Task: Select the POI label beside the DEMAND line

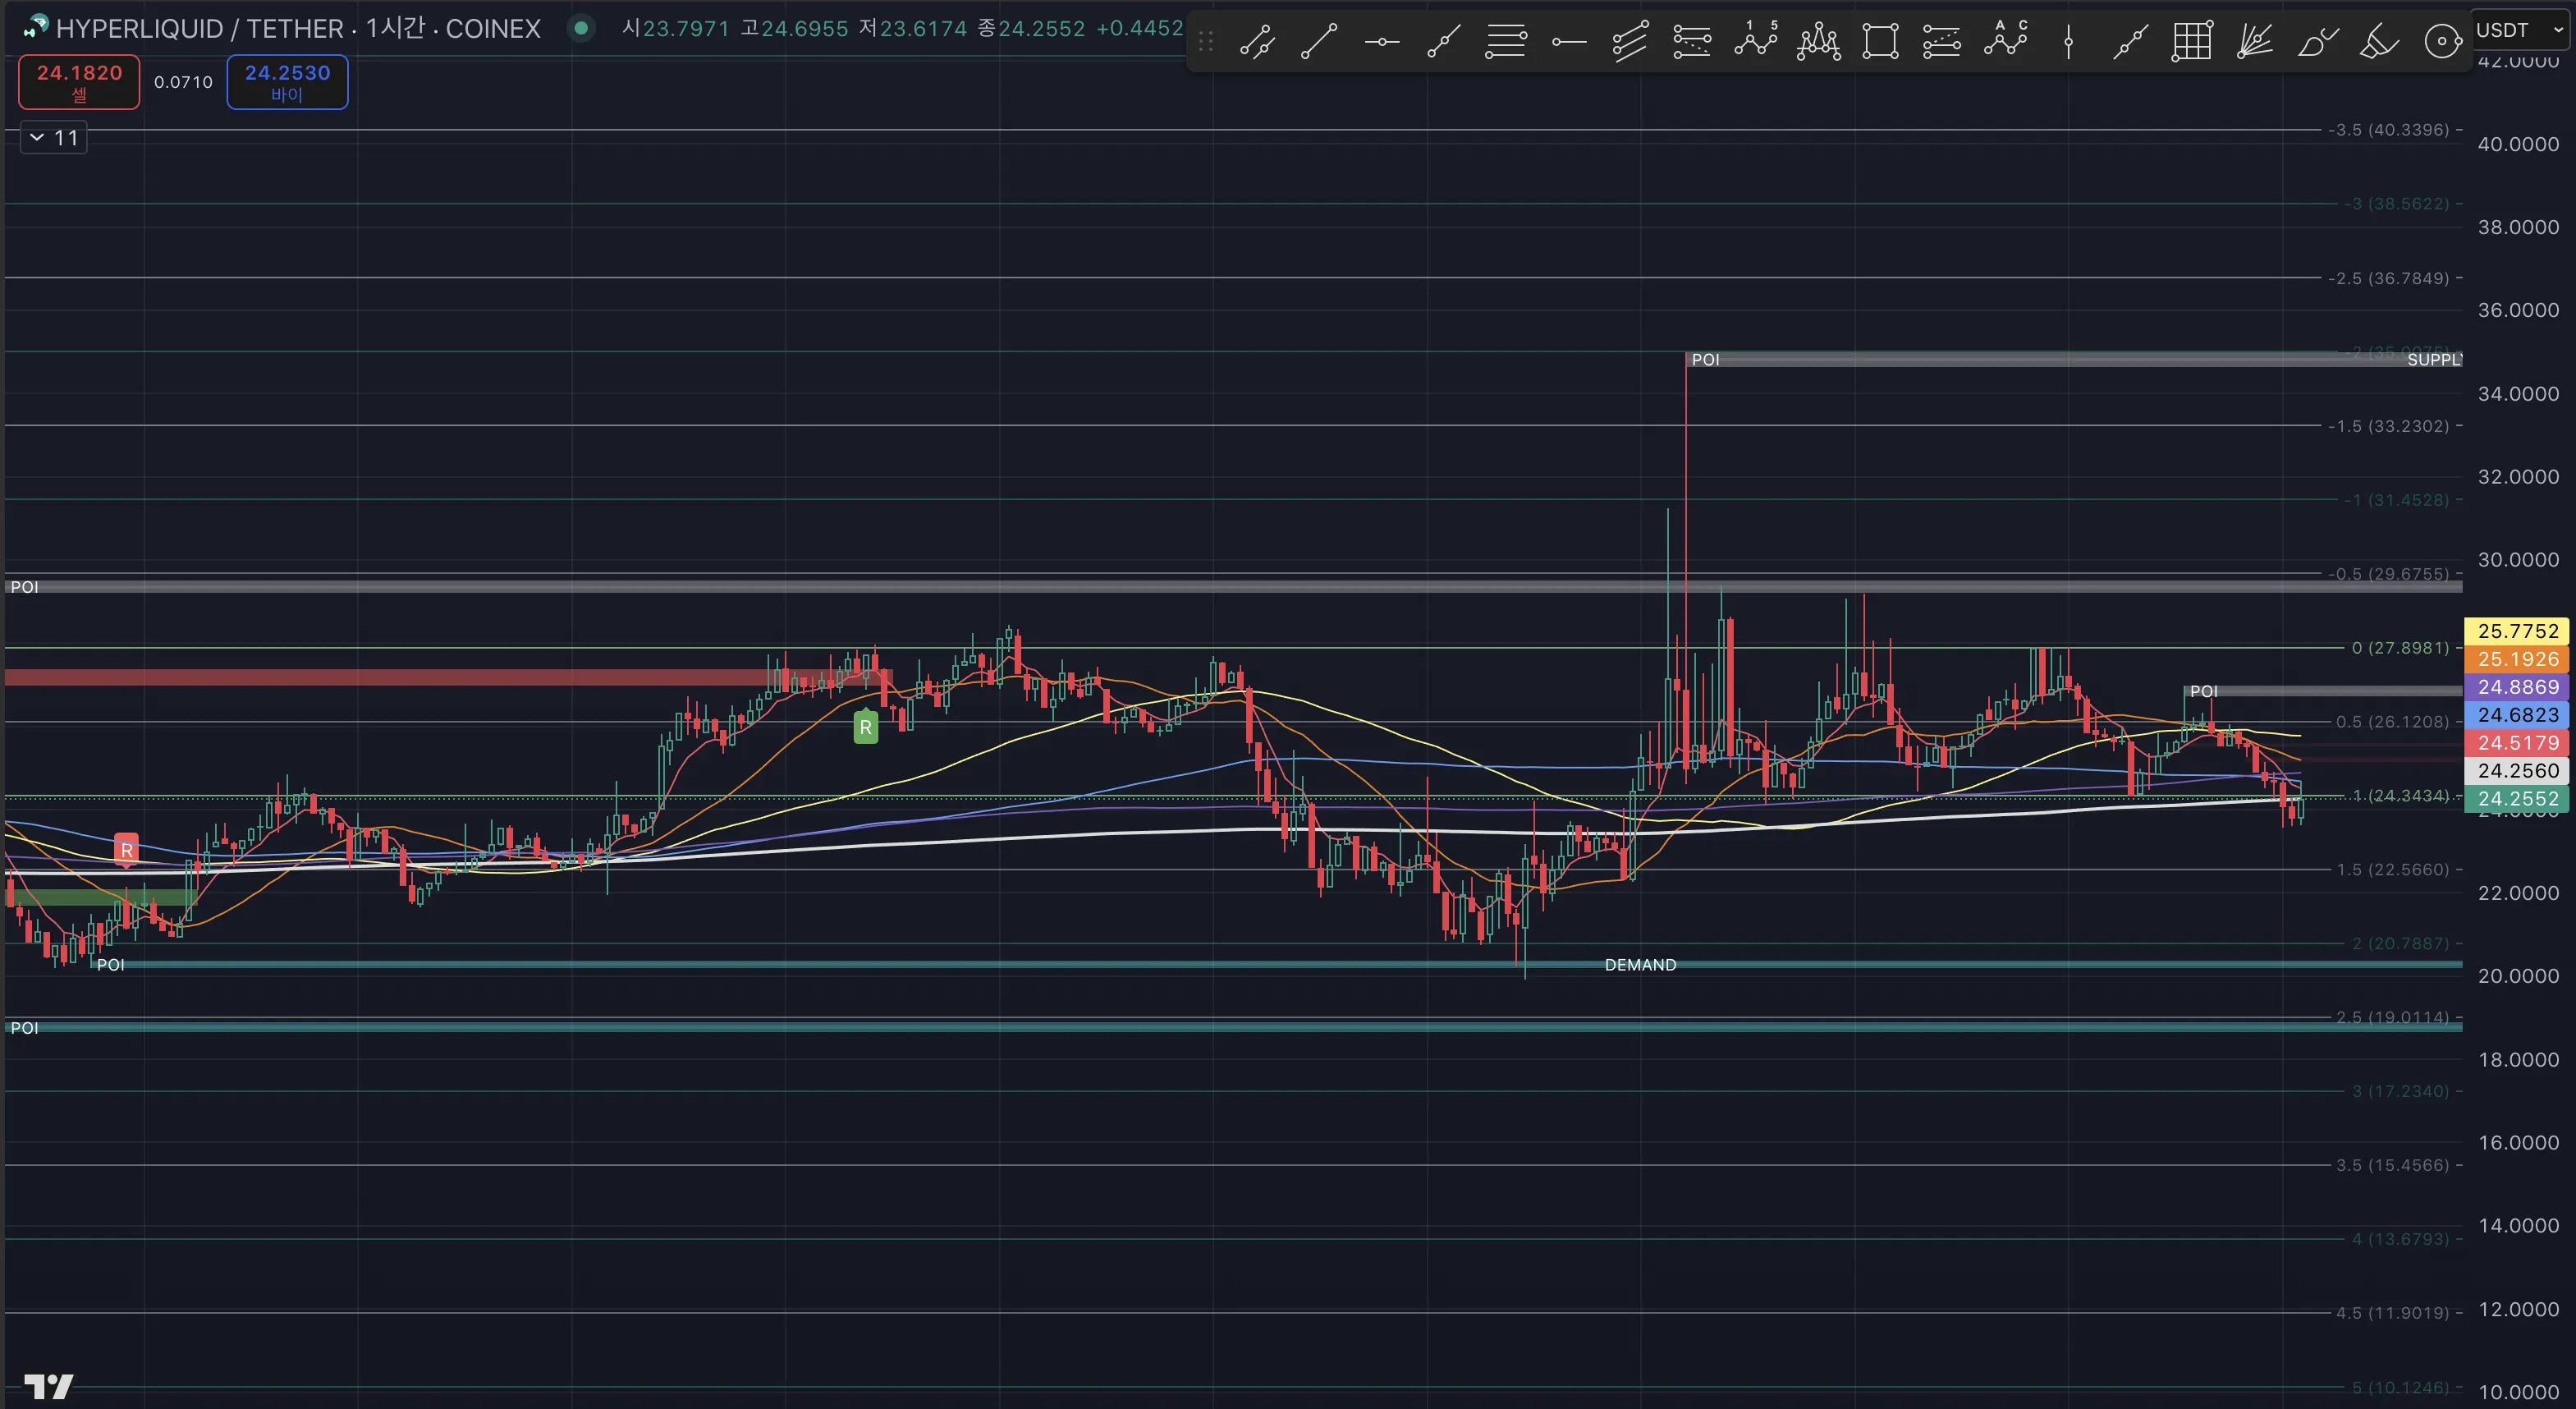Action: [x=110, y=965]
